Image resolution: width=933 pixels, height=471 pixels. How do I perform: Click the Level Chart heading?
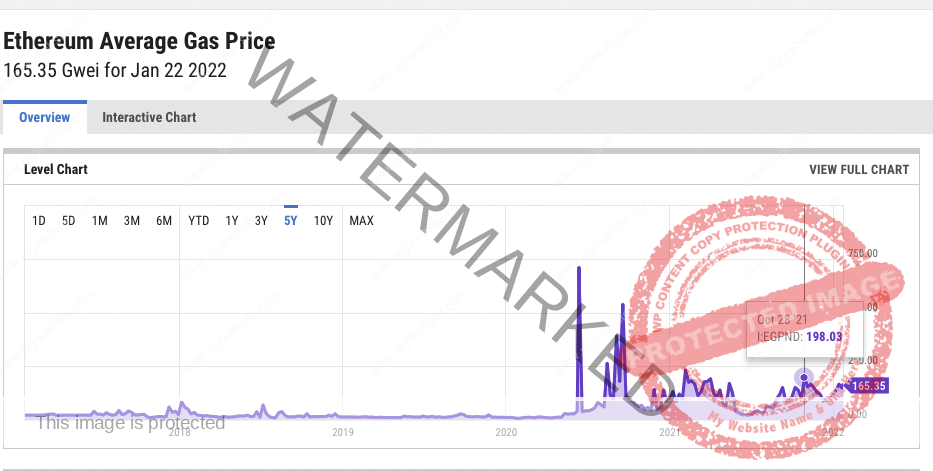(x=56, y=169)
